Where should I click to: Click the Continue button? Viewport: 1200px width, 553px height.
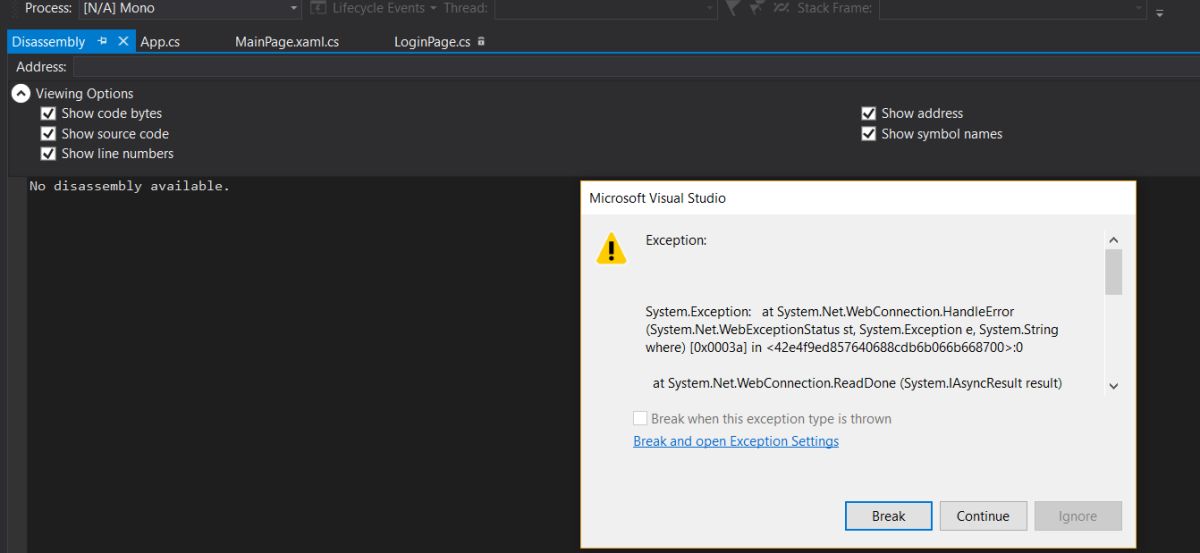point(983,516)
